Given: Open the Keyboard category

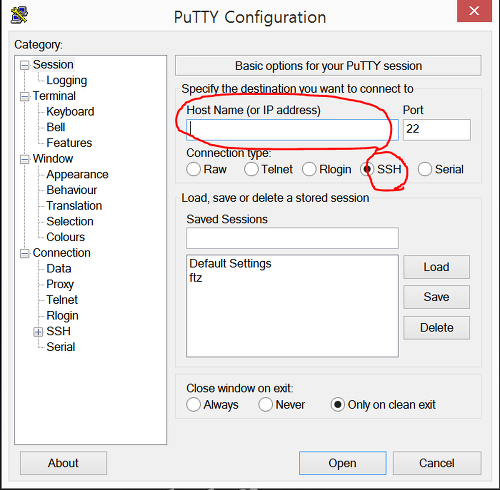Looking at the screenshot, I should [70, 112].
